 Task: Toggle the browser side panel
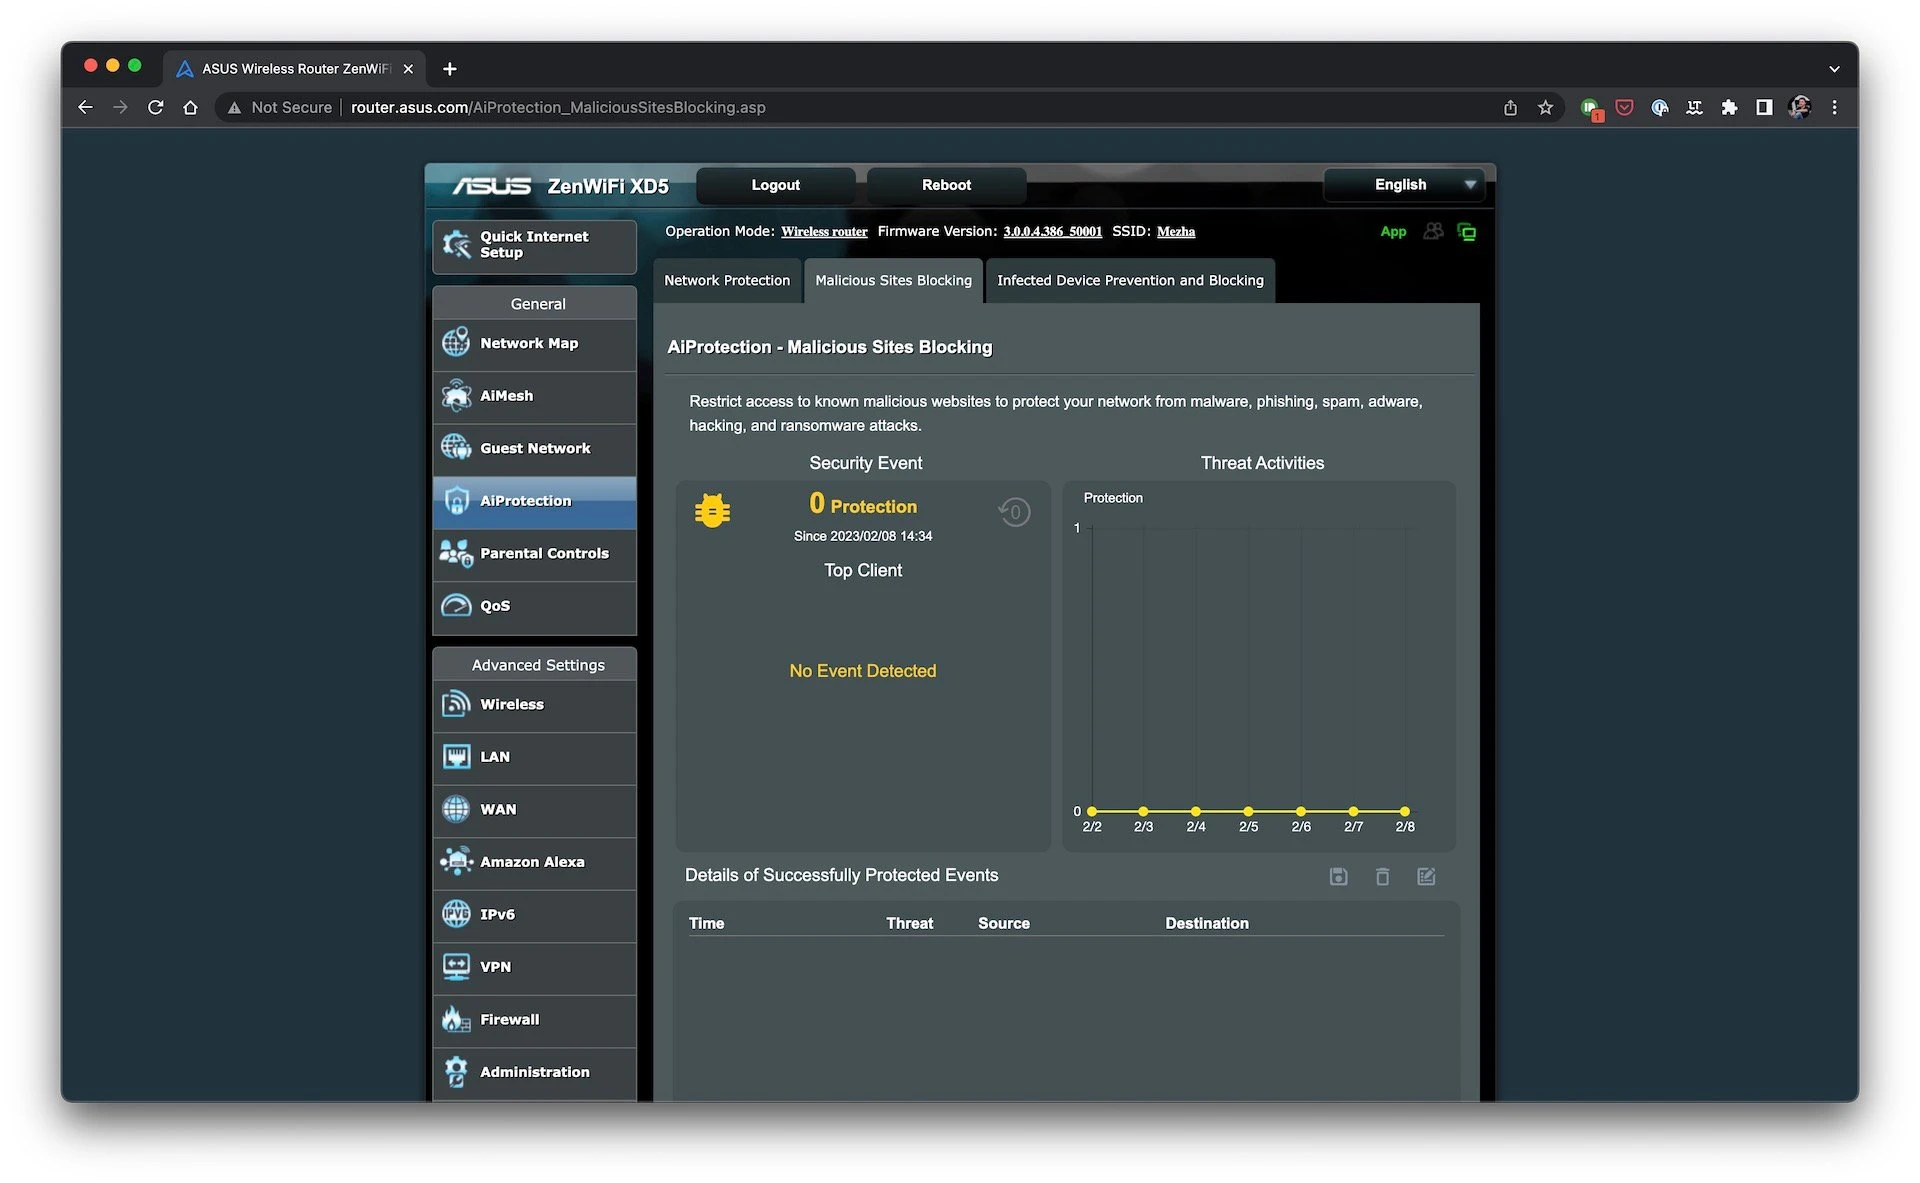coord(1764,107)
